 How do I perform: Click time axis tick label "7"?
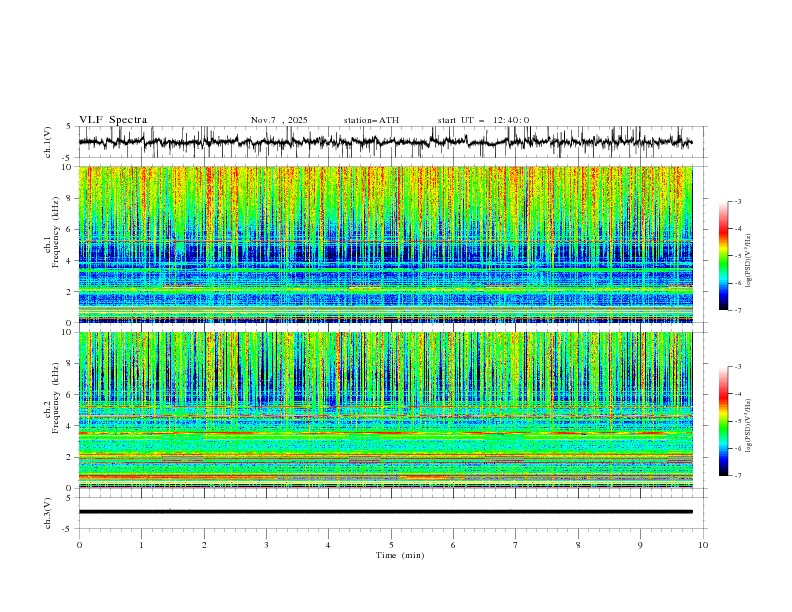pos(516,545)
